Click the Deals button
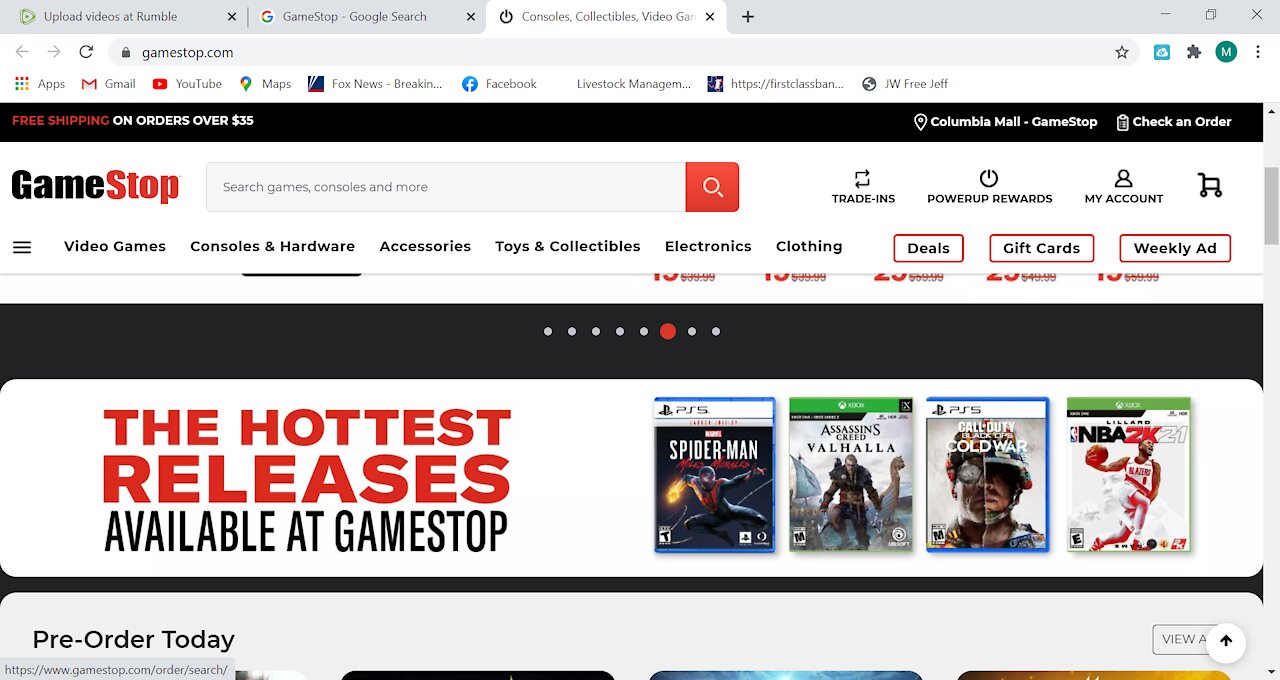The width and height of the screenshot is (1280, 680). click(928, 248)
